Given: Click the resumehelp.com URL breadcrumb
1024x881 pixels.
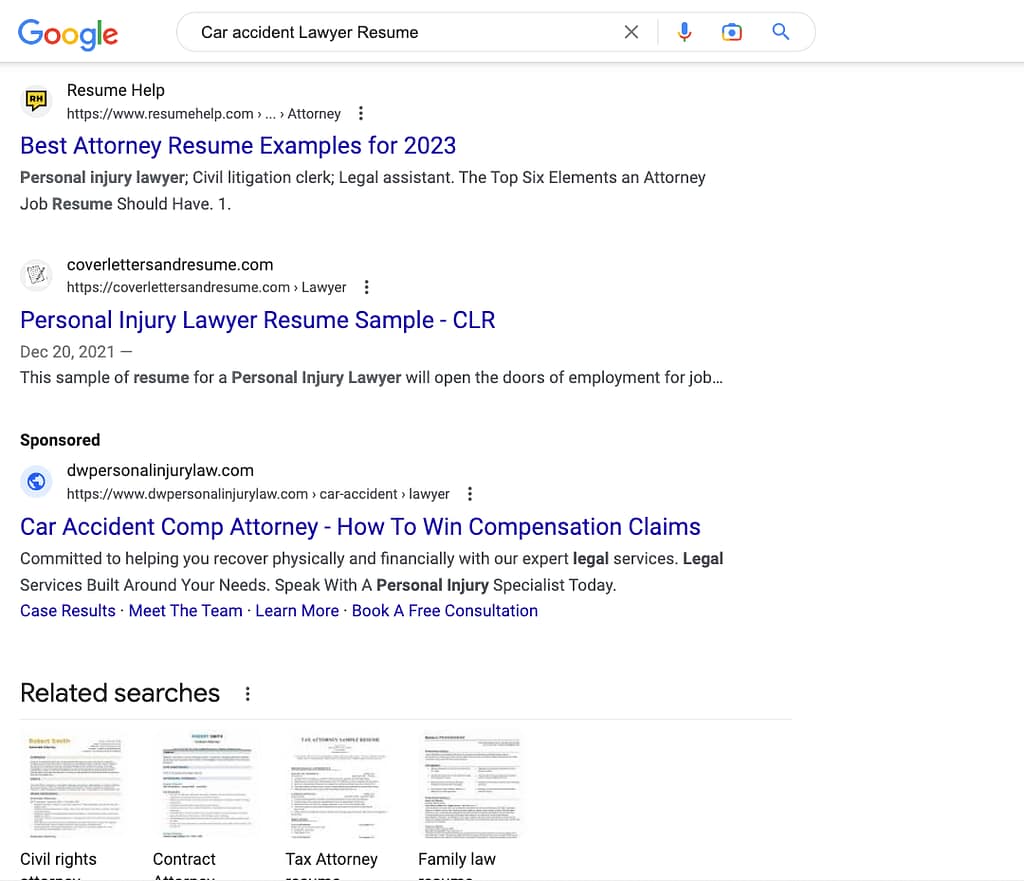Looking at the screenshot, I should tap(203, 114).
